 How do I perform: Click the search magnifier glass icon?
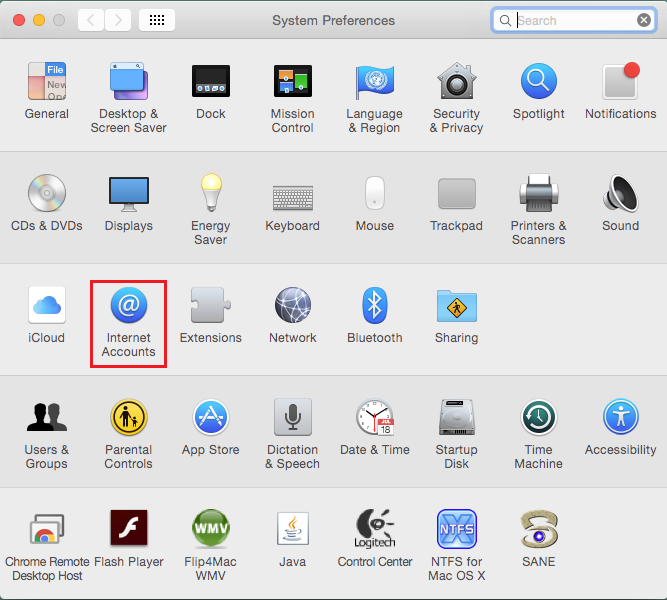click(x=505, y=20)
